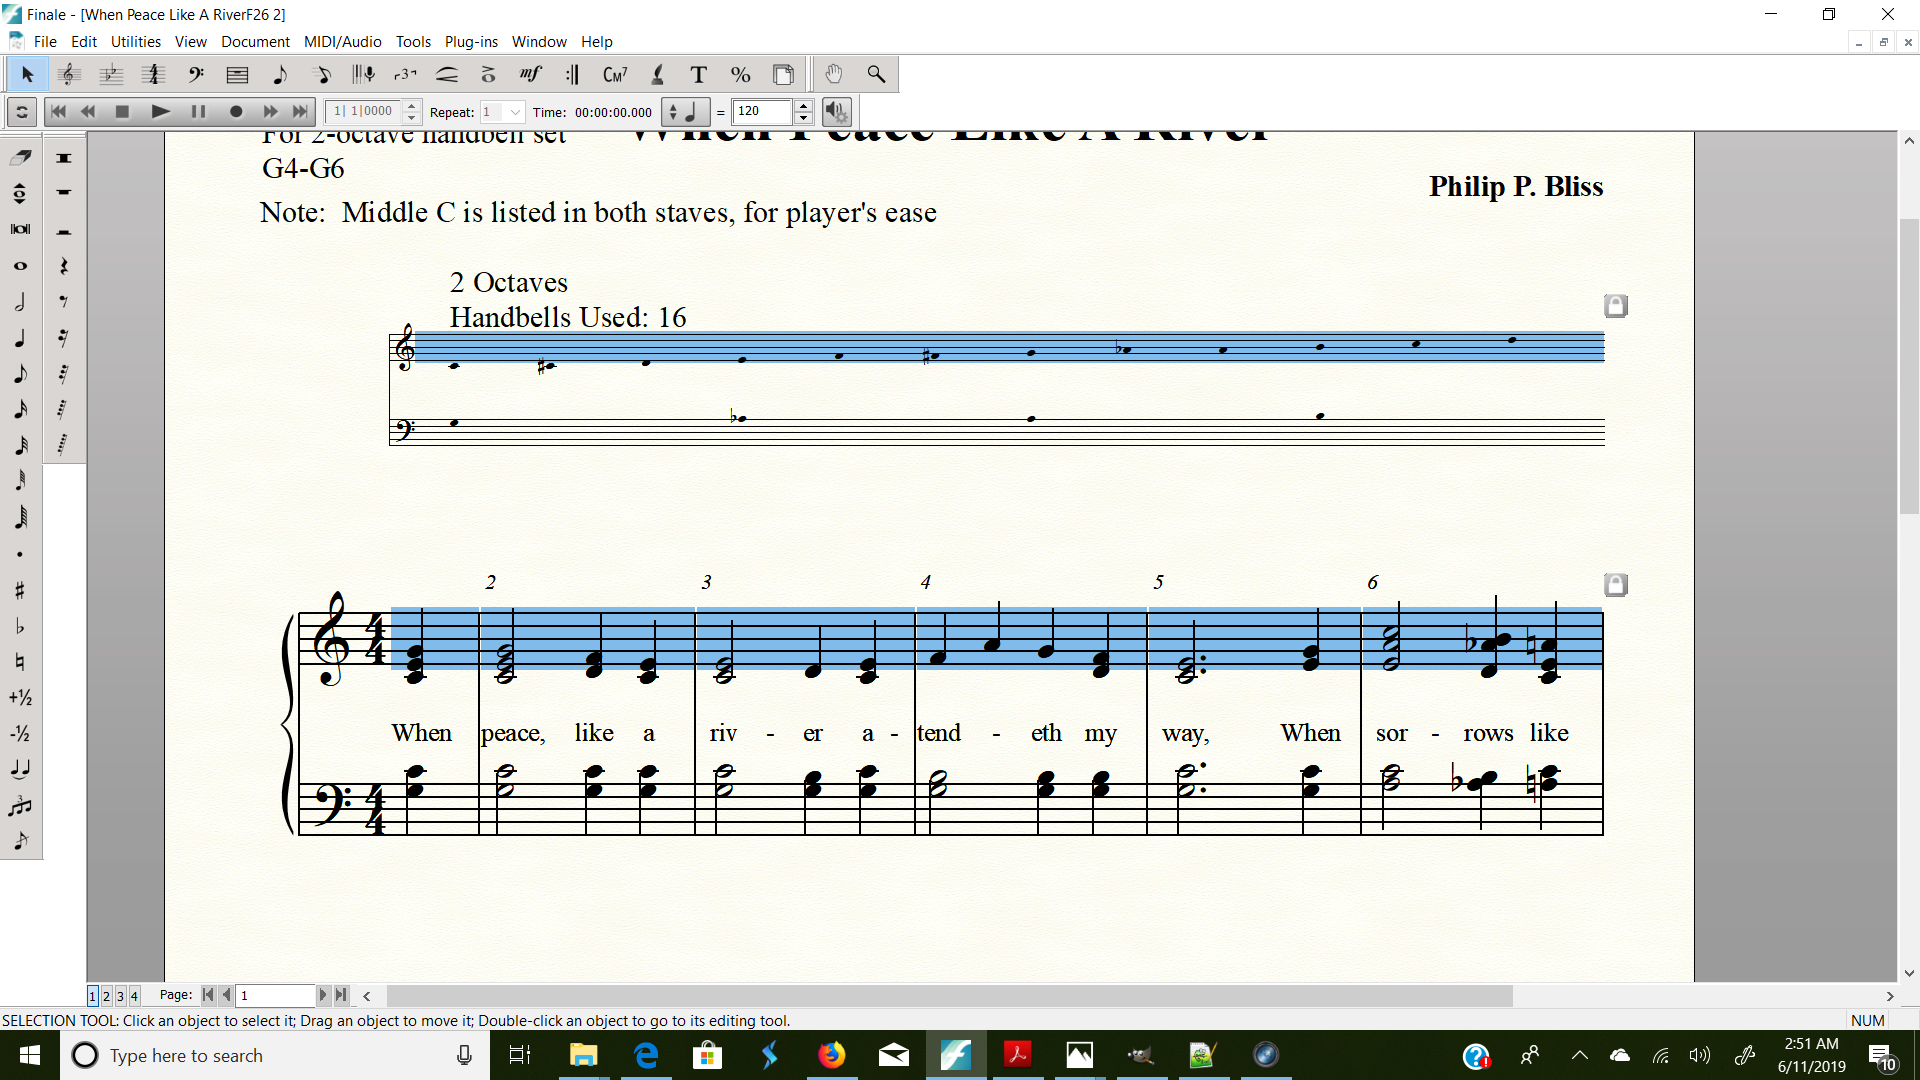Select the Staff tool
The width and height of the screenshot is (1920, 1080).
coord(69,75)
